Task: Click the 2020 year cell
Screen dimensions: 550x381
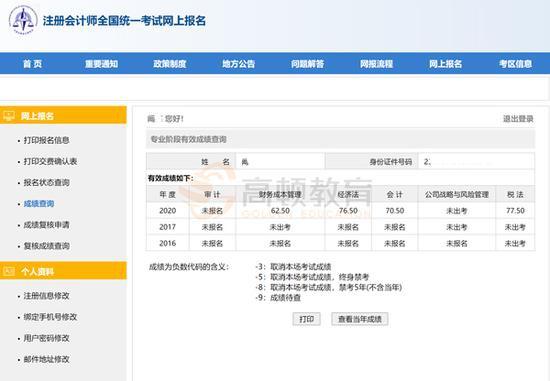Action: click(x=168, y=210)
